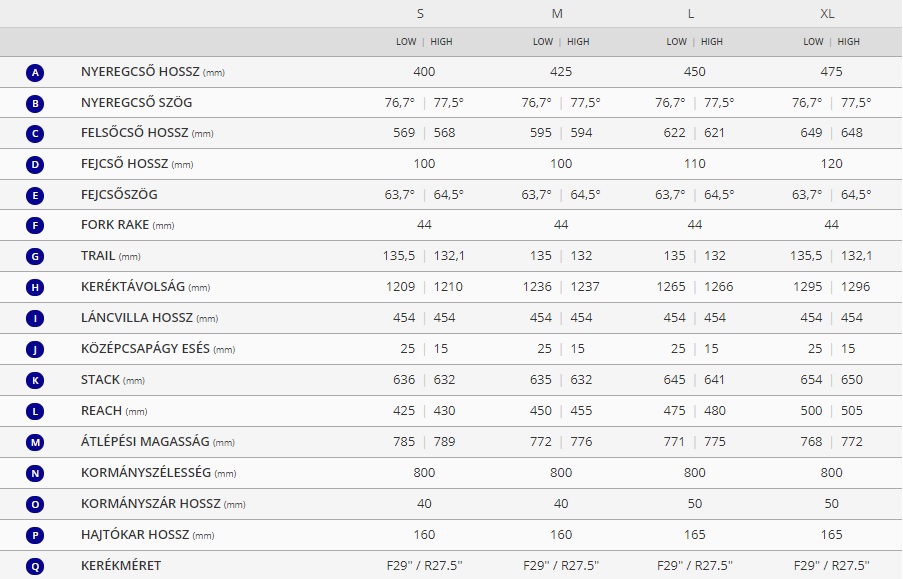903x579 pixels.
Task: Click the letter Q badge for kerékméret
Action: coord(36,566)
